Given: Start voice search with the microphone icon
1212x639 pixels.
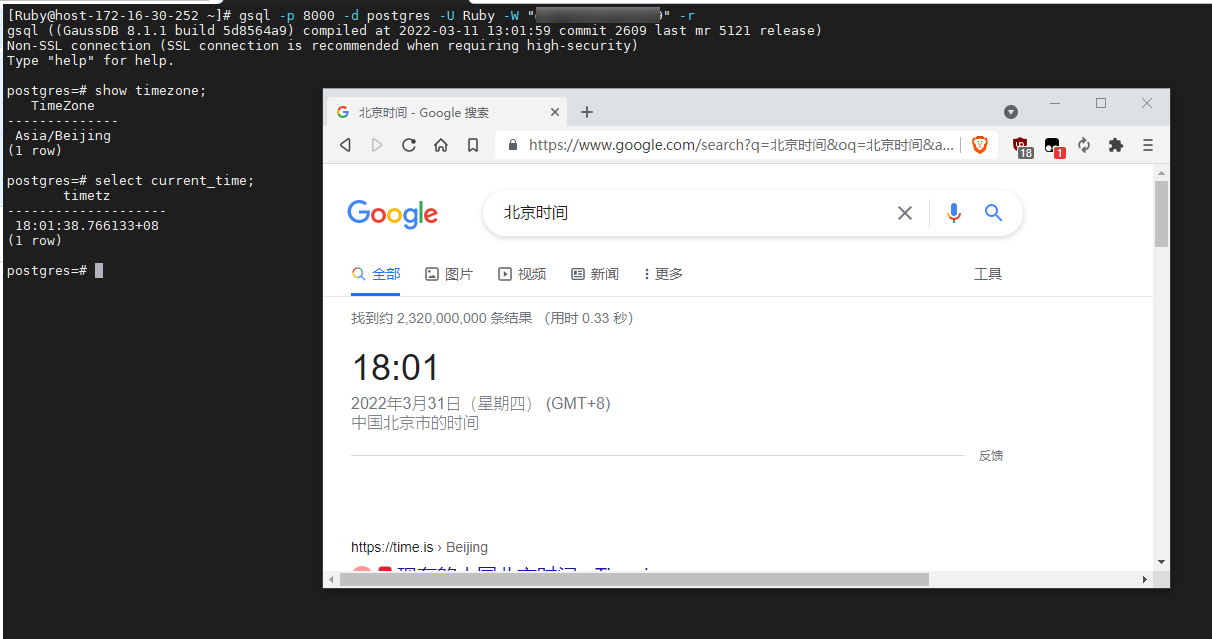Looking at the screenshot, I should click(954, 213).
